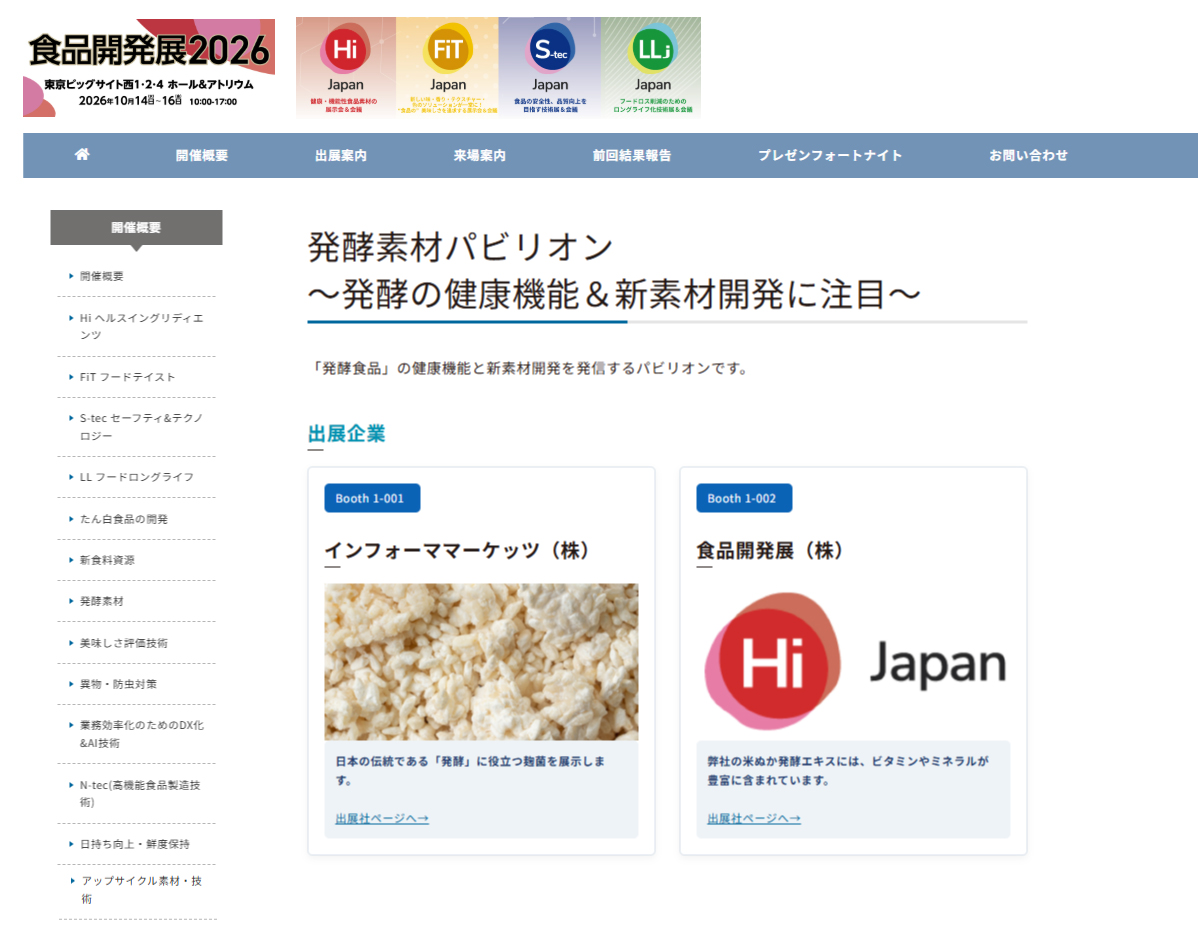1198x938 pixels.
Task: Click お問い合わせ in navigation bar
Action: 1028,156
